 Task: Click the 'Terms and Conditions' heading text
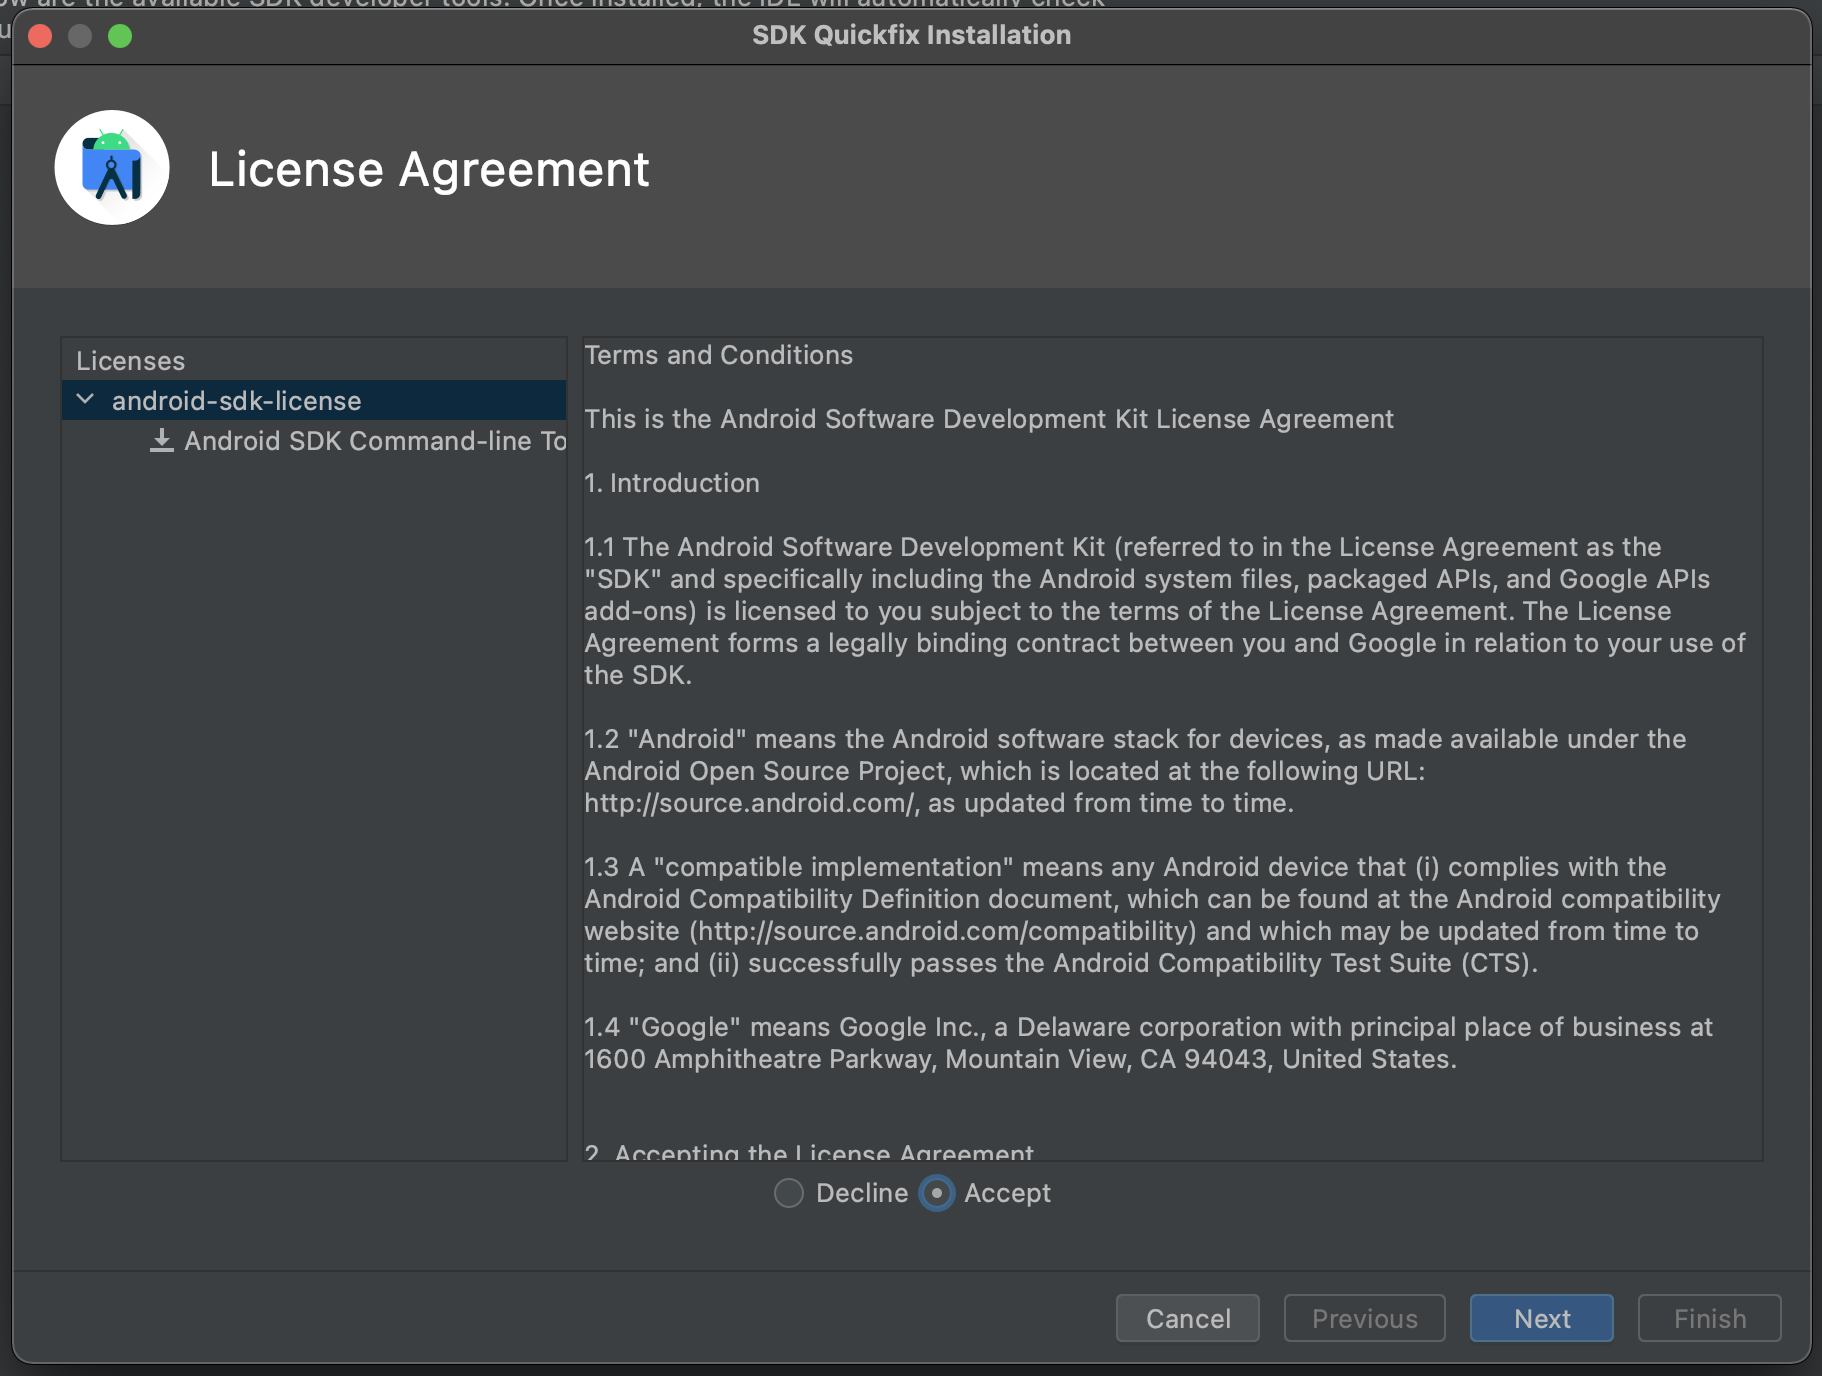[719, 355]
